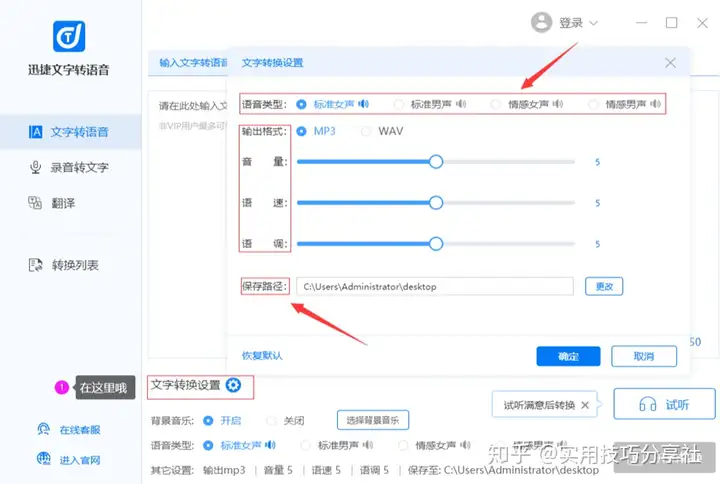
Task: Select 情感女声 in the bottom panel
Action: [403, 445]
